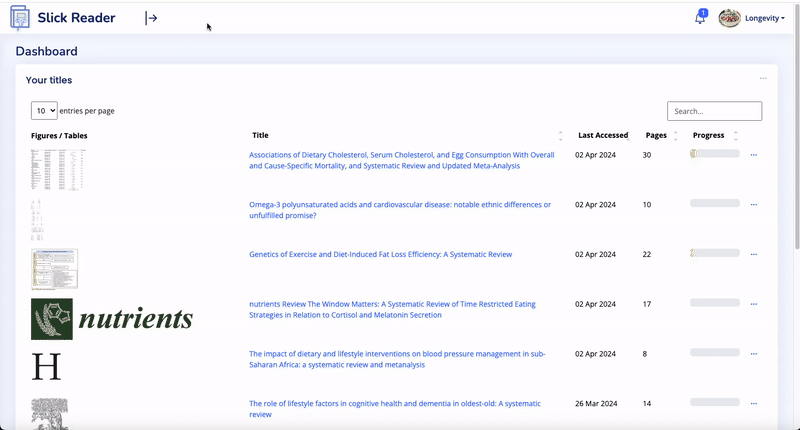The image size is (800, 430).
Task: Open row options for the blood pressure article
Action: (754, 353)
